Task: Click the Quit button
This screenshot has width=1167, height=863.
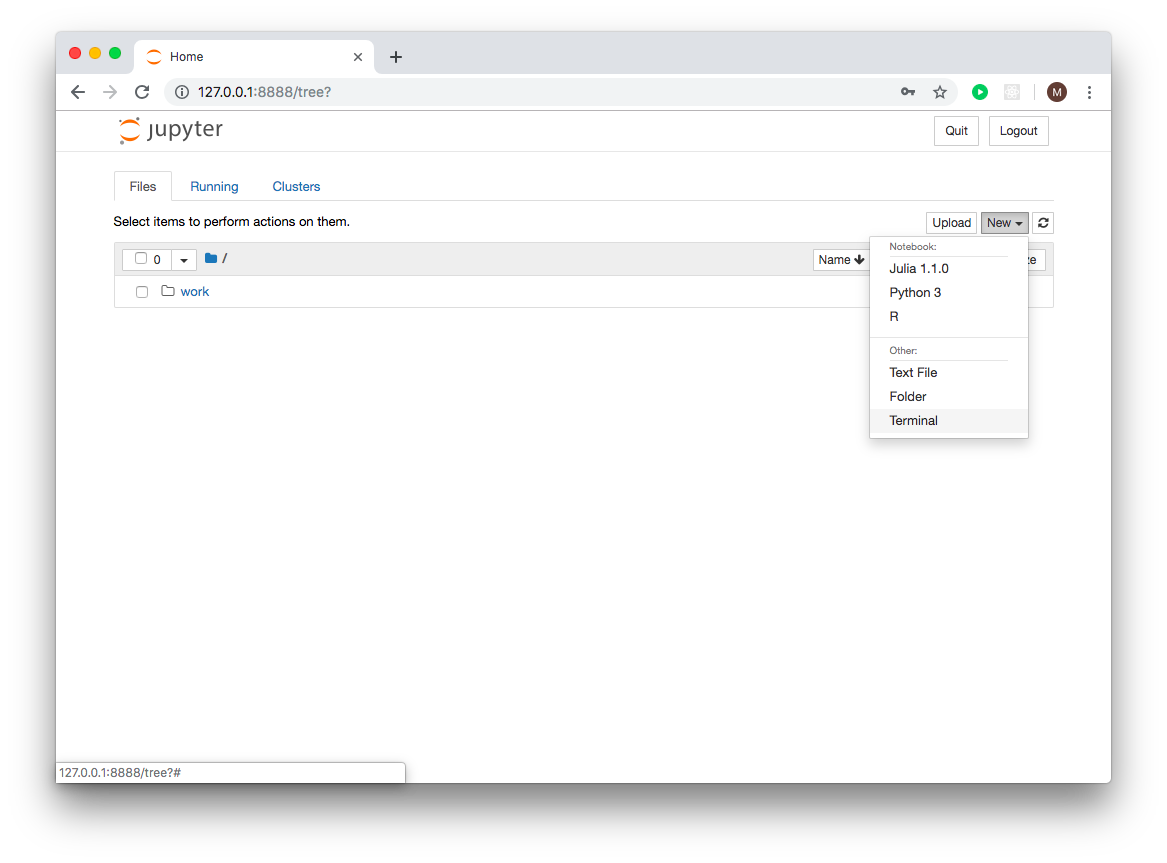Action: click(956, 131)
